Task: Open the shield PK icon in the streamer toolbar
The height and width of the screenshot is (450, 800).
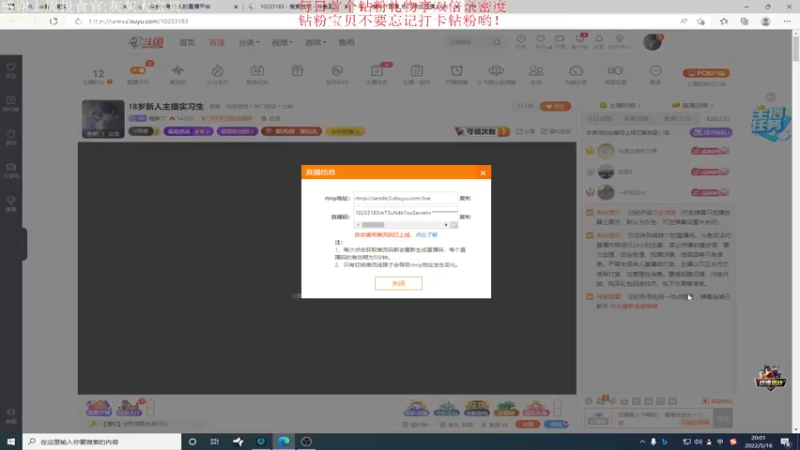Action: coord(337,70)
